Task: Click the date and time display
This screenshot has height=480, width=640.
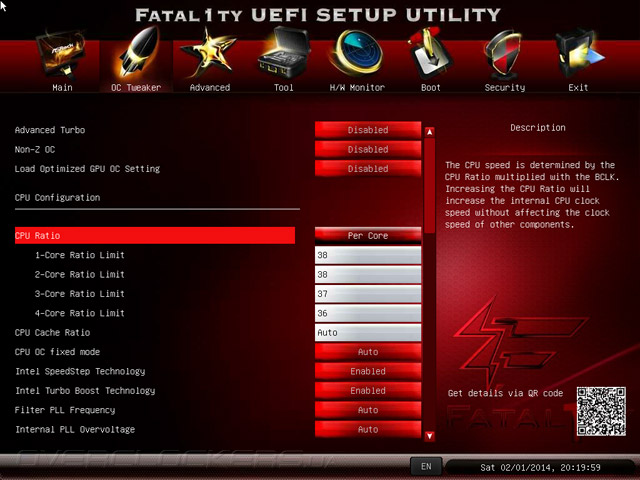Action: 540,467
